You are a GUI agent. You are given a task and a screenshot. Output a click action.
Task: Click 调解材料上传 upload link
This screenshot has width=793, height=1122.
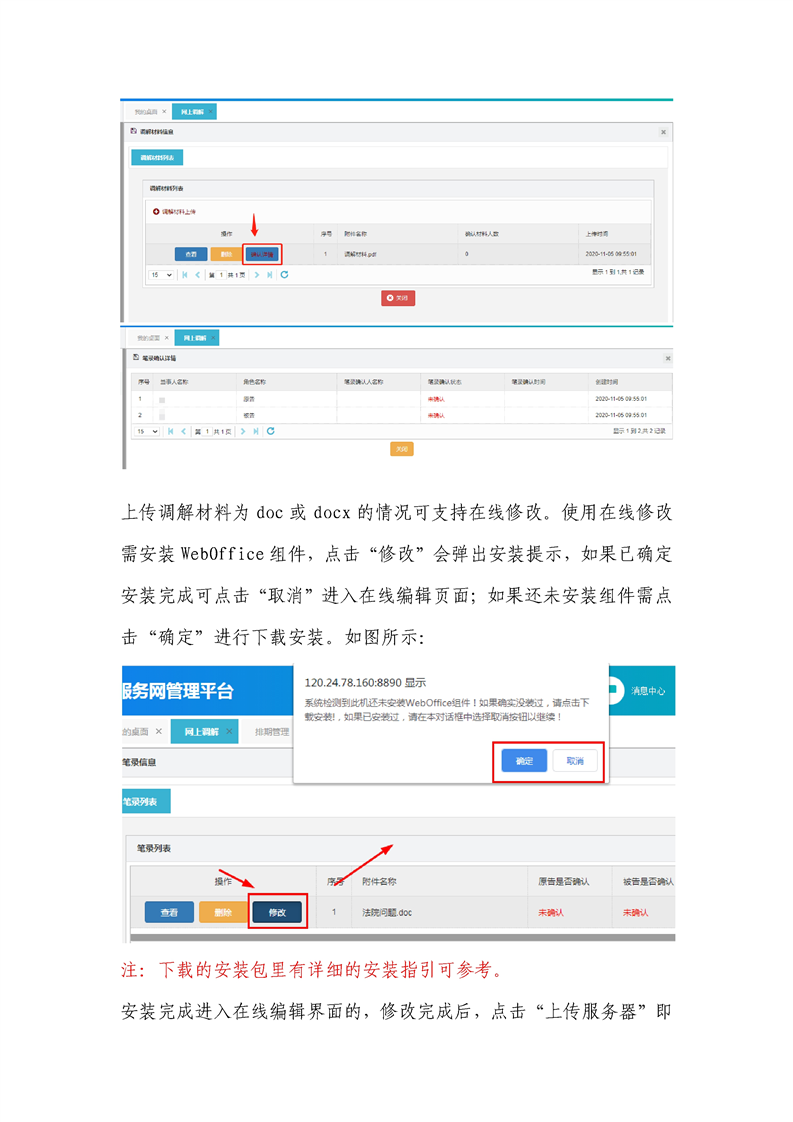(175, 212)
